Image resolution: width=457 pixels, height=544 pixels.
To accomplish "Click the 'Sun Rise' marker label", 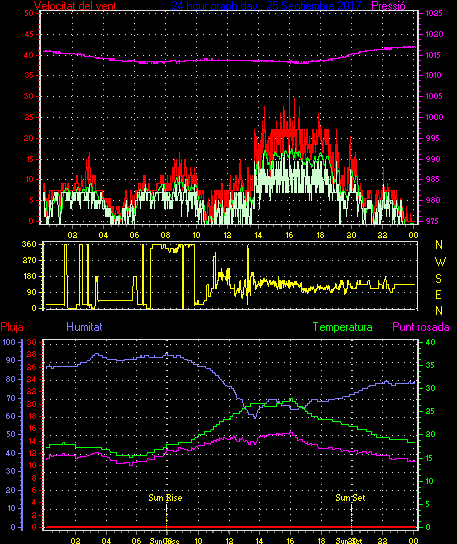I will tap(165, 498).
